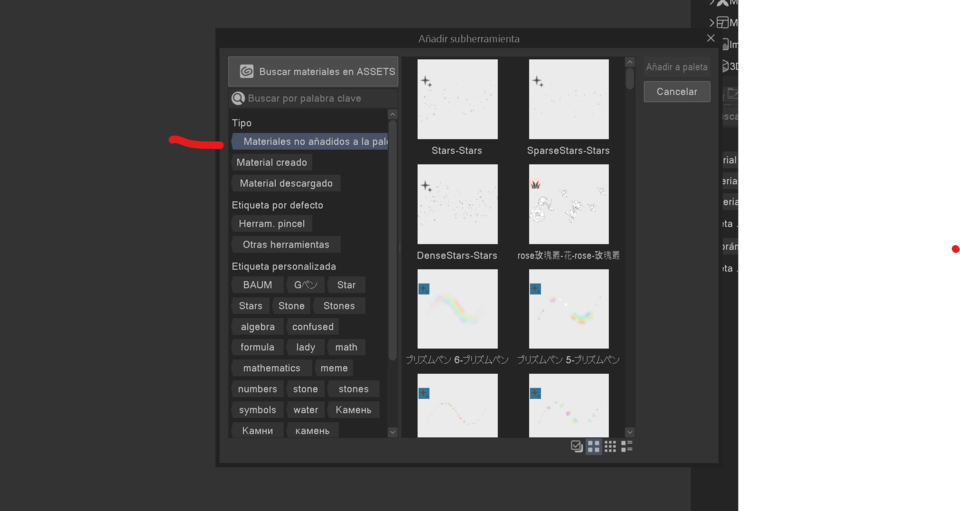This screenshot has width=960, height=511.
Task: Click the Stones tag
Action: click(339, 305)
